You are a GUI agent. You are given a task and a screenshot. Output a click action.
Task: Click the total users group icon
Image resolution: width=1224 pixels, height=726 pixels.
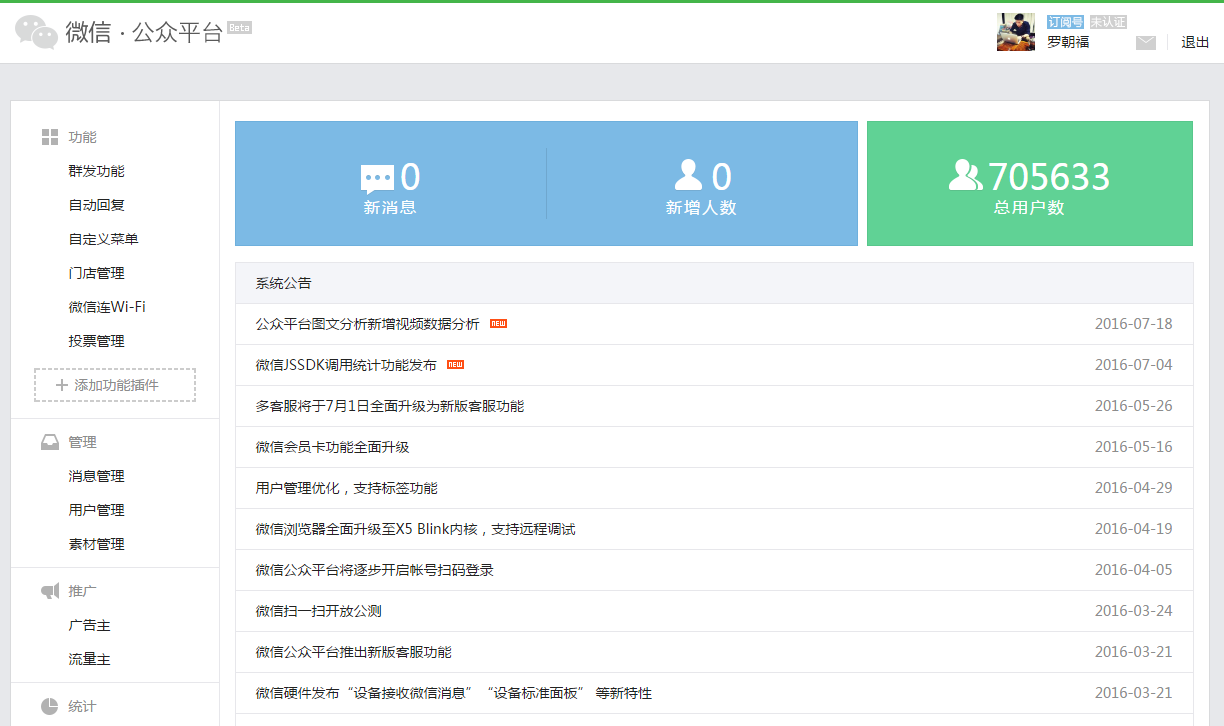click(x=966, y=175)
